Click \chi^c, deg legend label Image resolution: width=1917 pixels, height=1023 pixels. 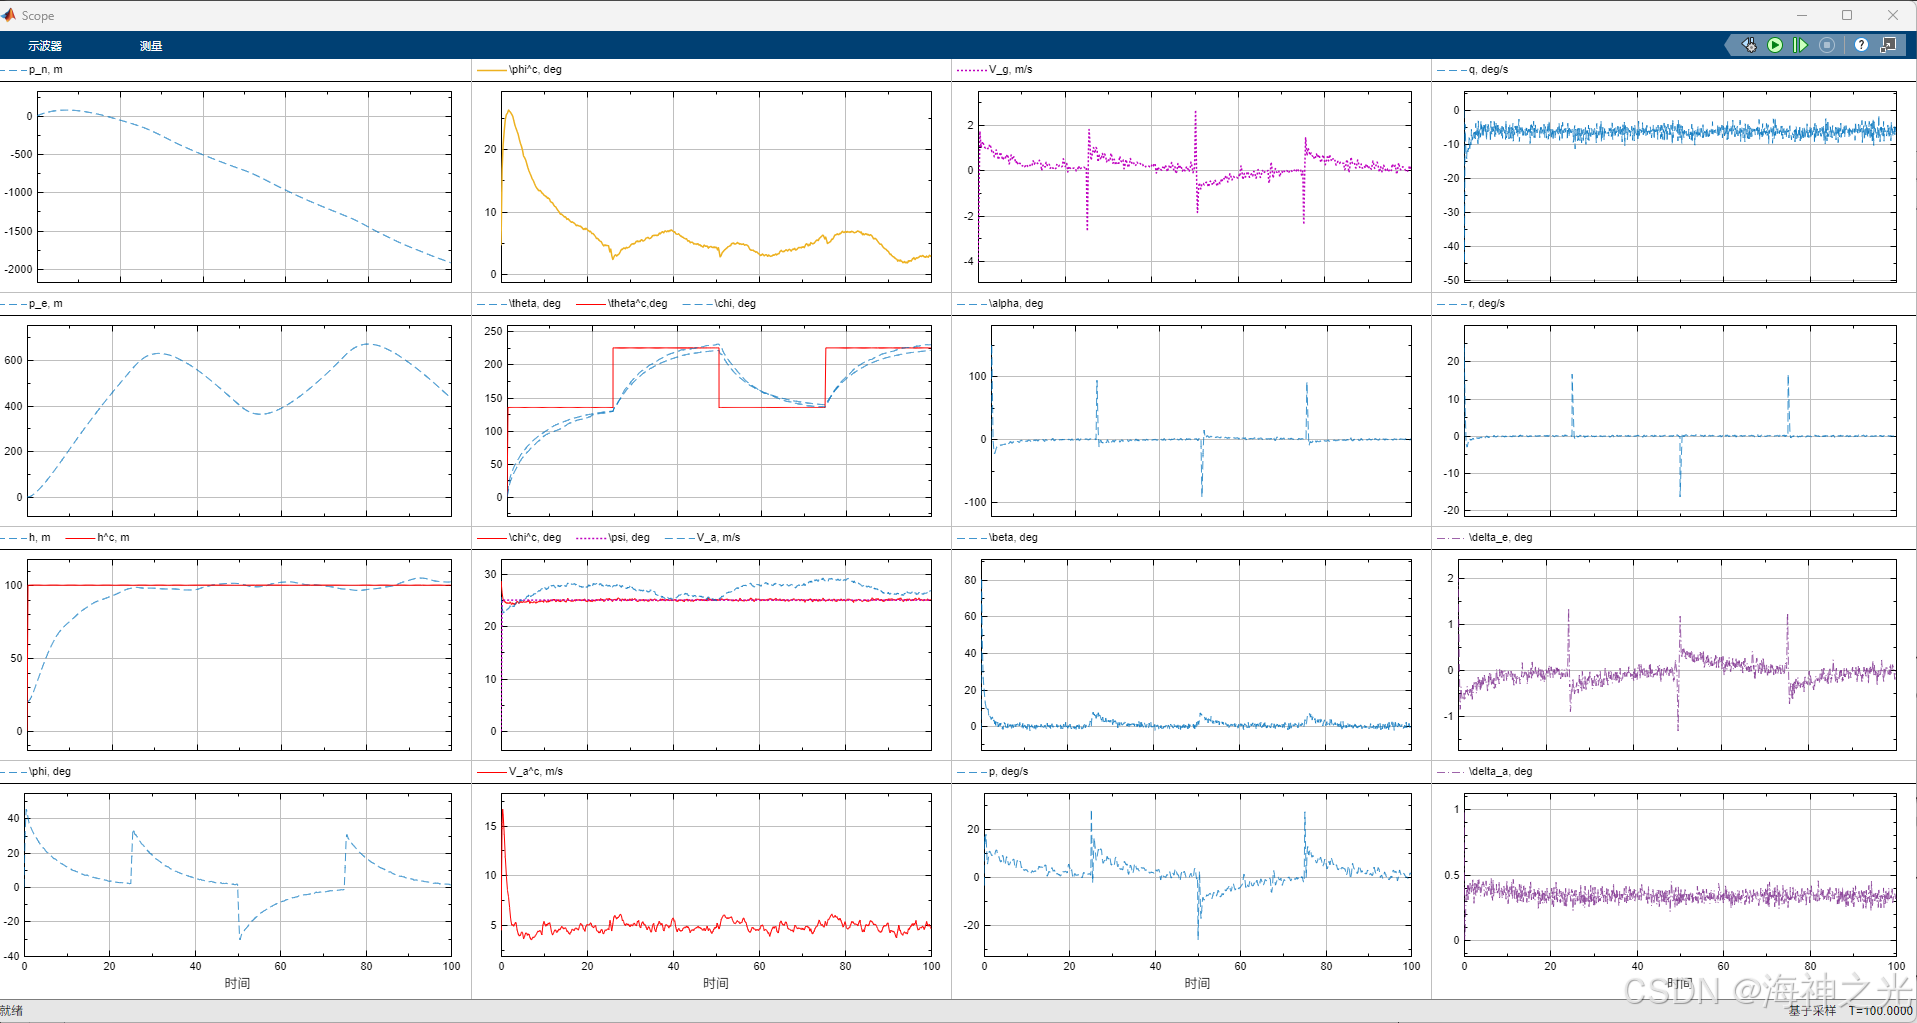[x=537, y=538]
